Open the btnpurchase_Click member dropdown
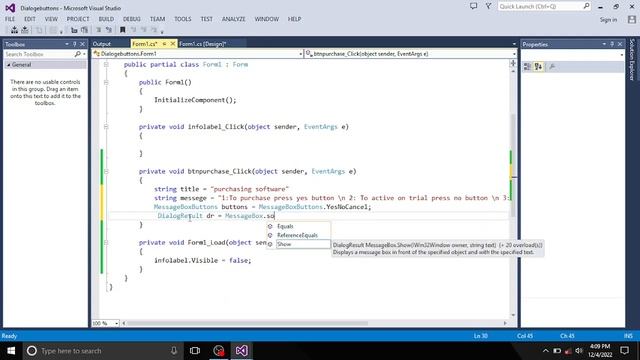640x360 pixels. (514, 54)
